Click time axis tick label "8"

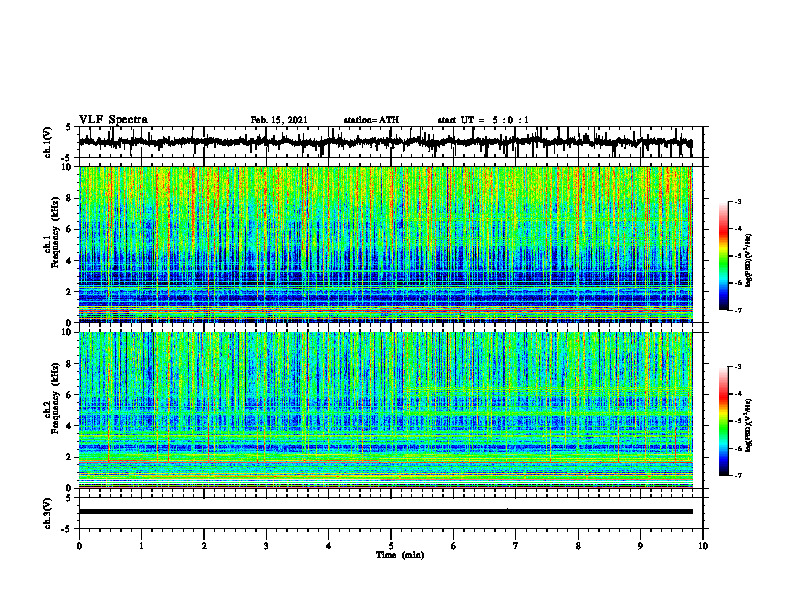point(578,546)
